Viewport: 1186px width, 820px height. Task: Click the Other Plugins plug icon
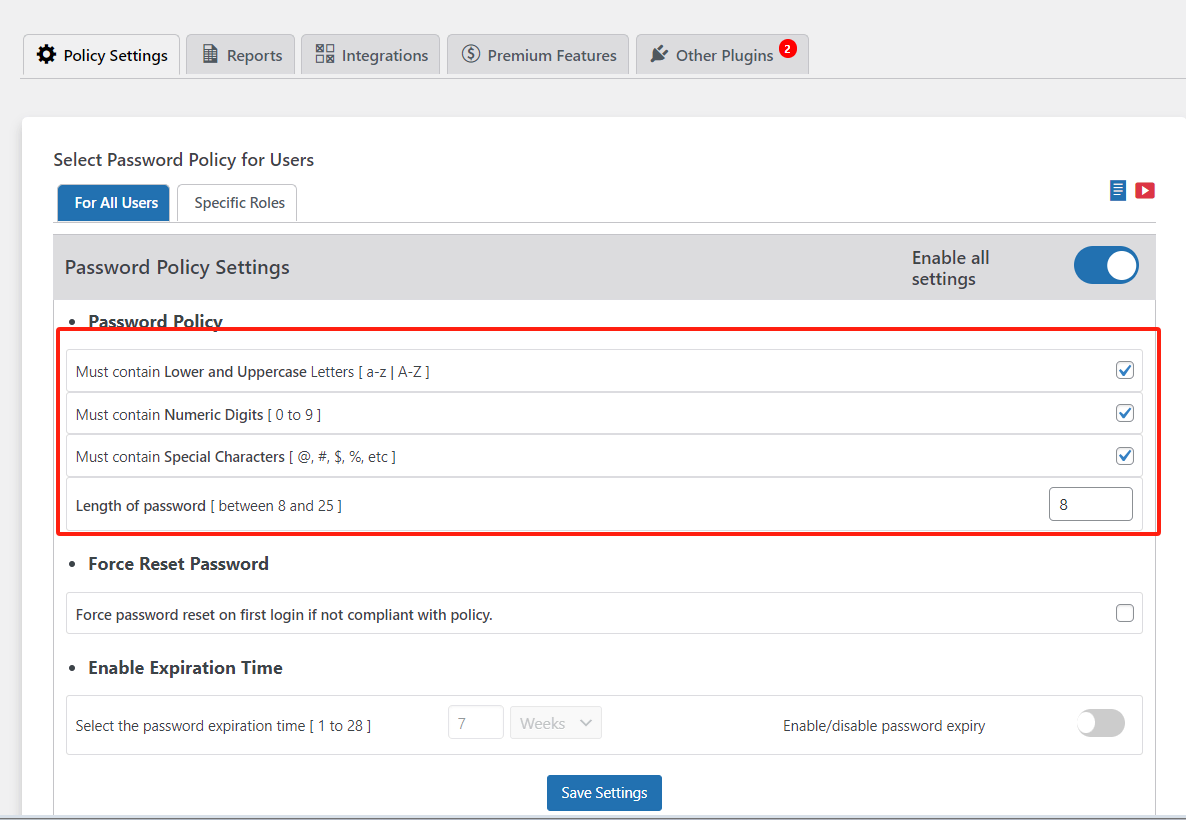659,55
